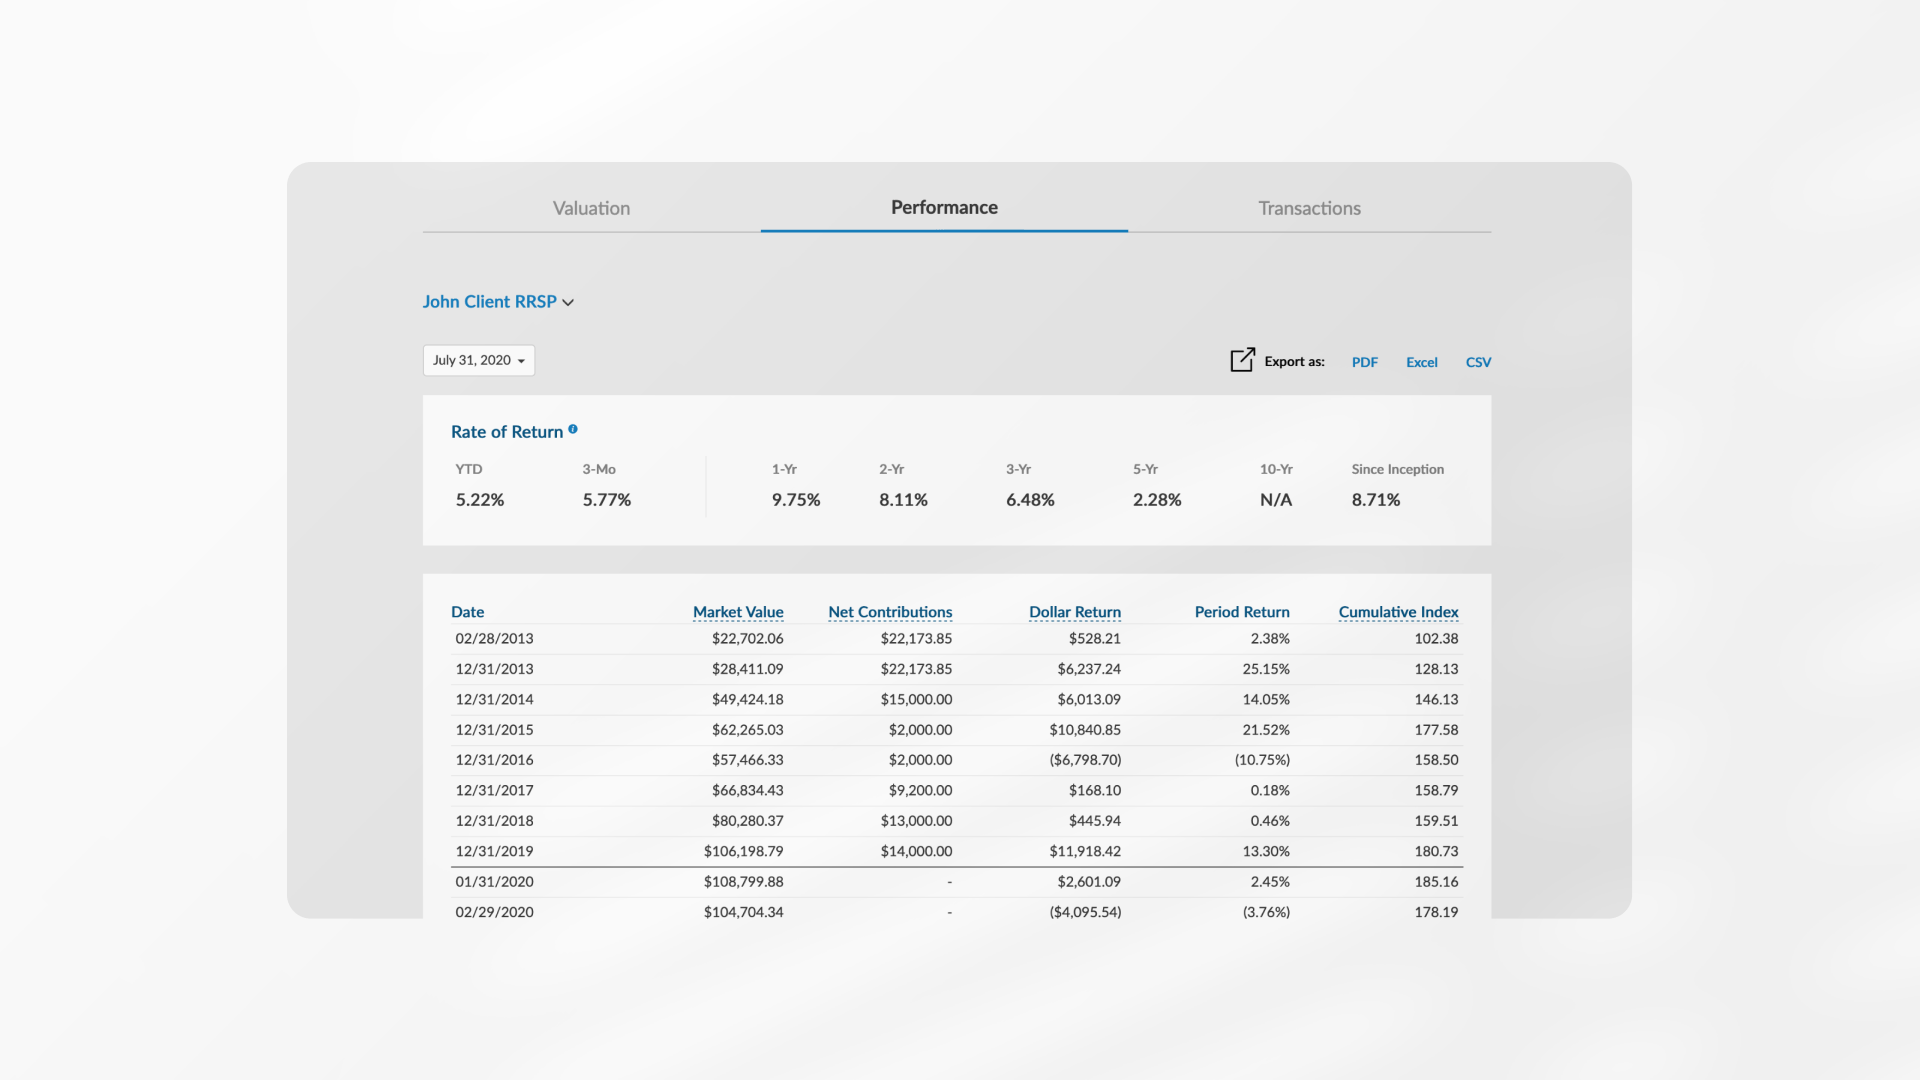This screenshot has height=1080, width=1920.
Task: Click dollar return $10,840.85
Action: 1085,730
